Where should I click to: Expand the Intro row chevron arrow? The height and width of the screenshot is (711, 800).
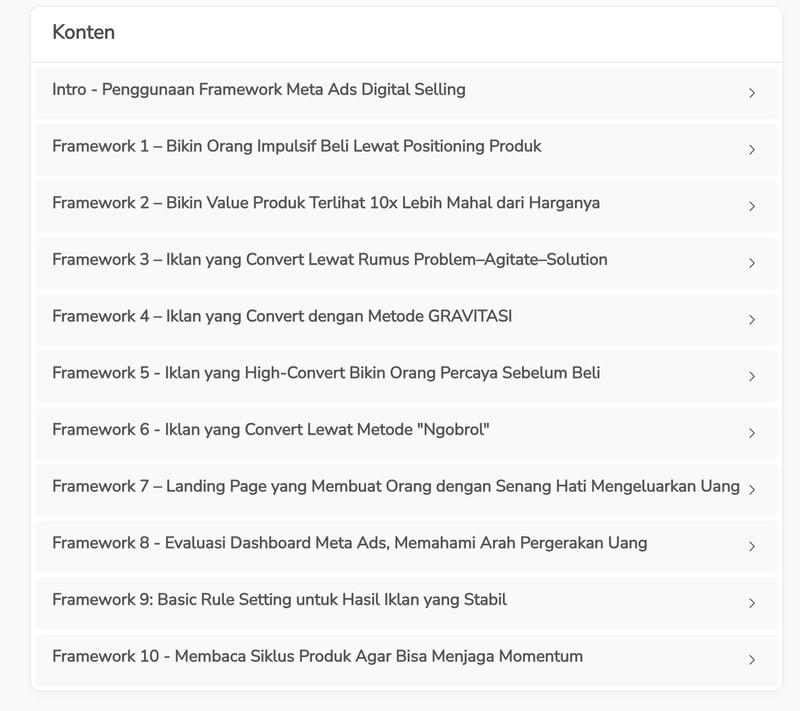pos(752,93)
